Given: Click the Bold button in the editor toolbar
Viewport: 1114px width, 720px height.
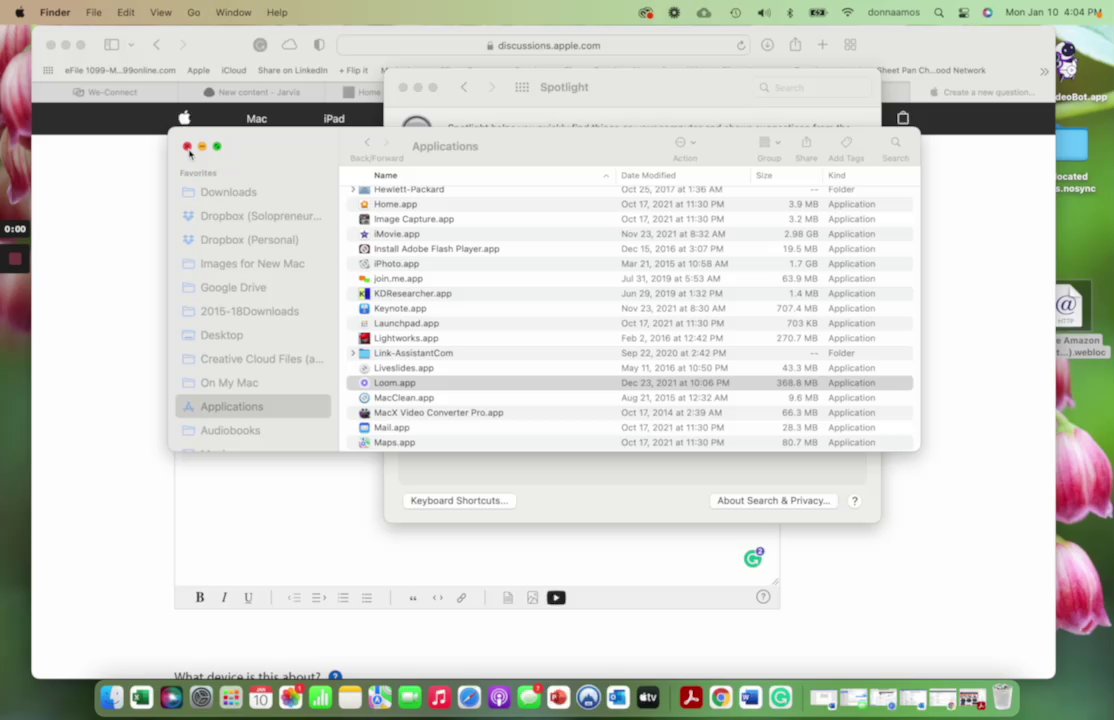Looking at the screenshot, I should 200,598.
